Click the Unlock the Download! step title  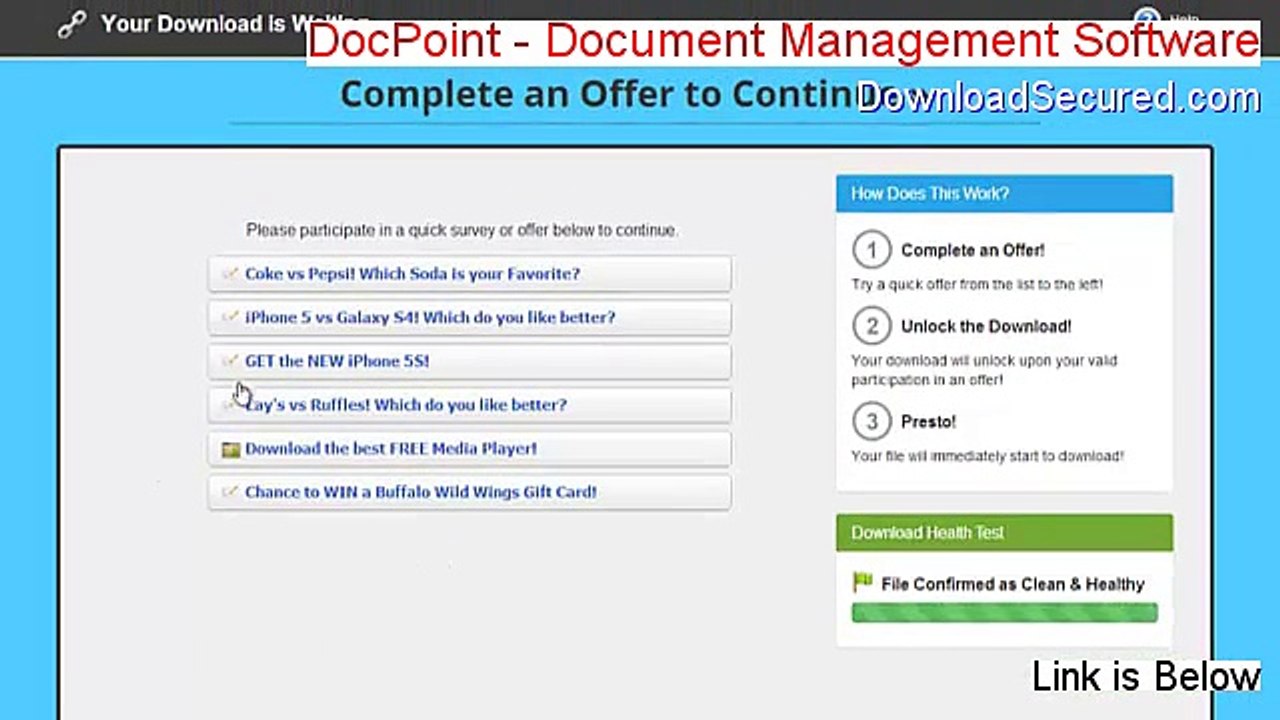coord(986,326)
